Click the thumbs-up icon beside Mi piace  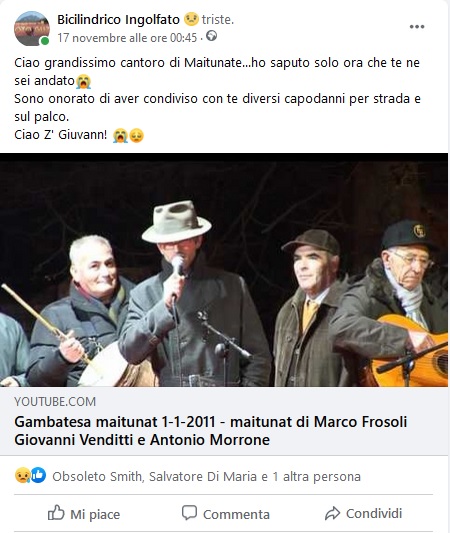pos(56,513)
